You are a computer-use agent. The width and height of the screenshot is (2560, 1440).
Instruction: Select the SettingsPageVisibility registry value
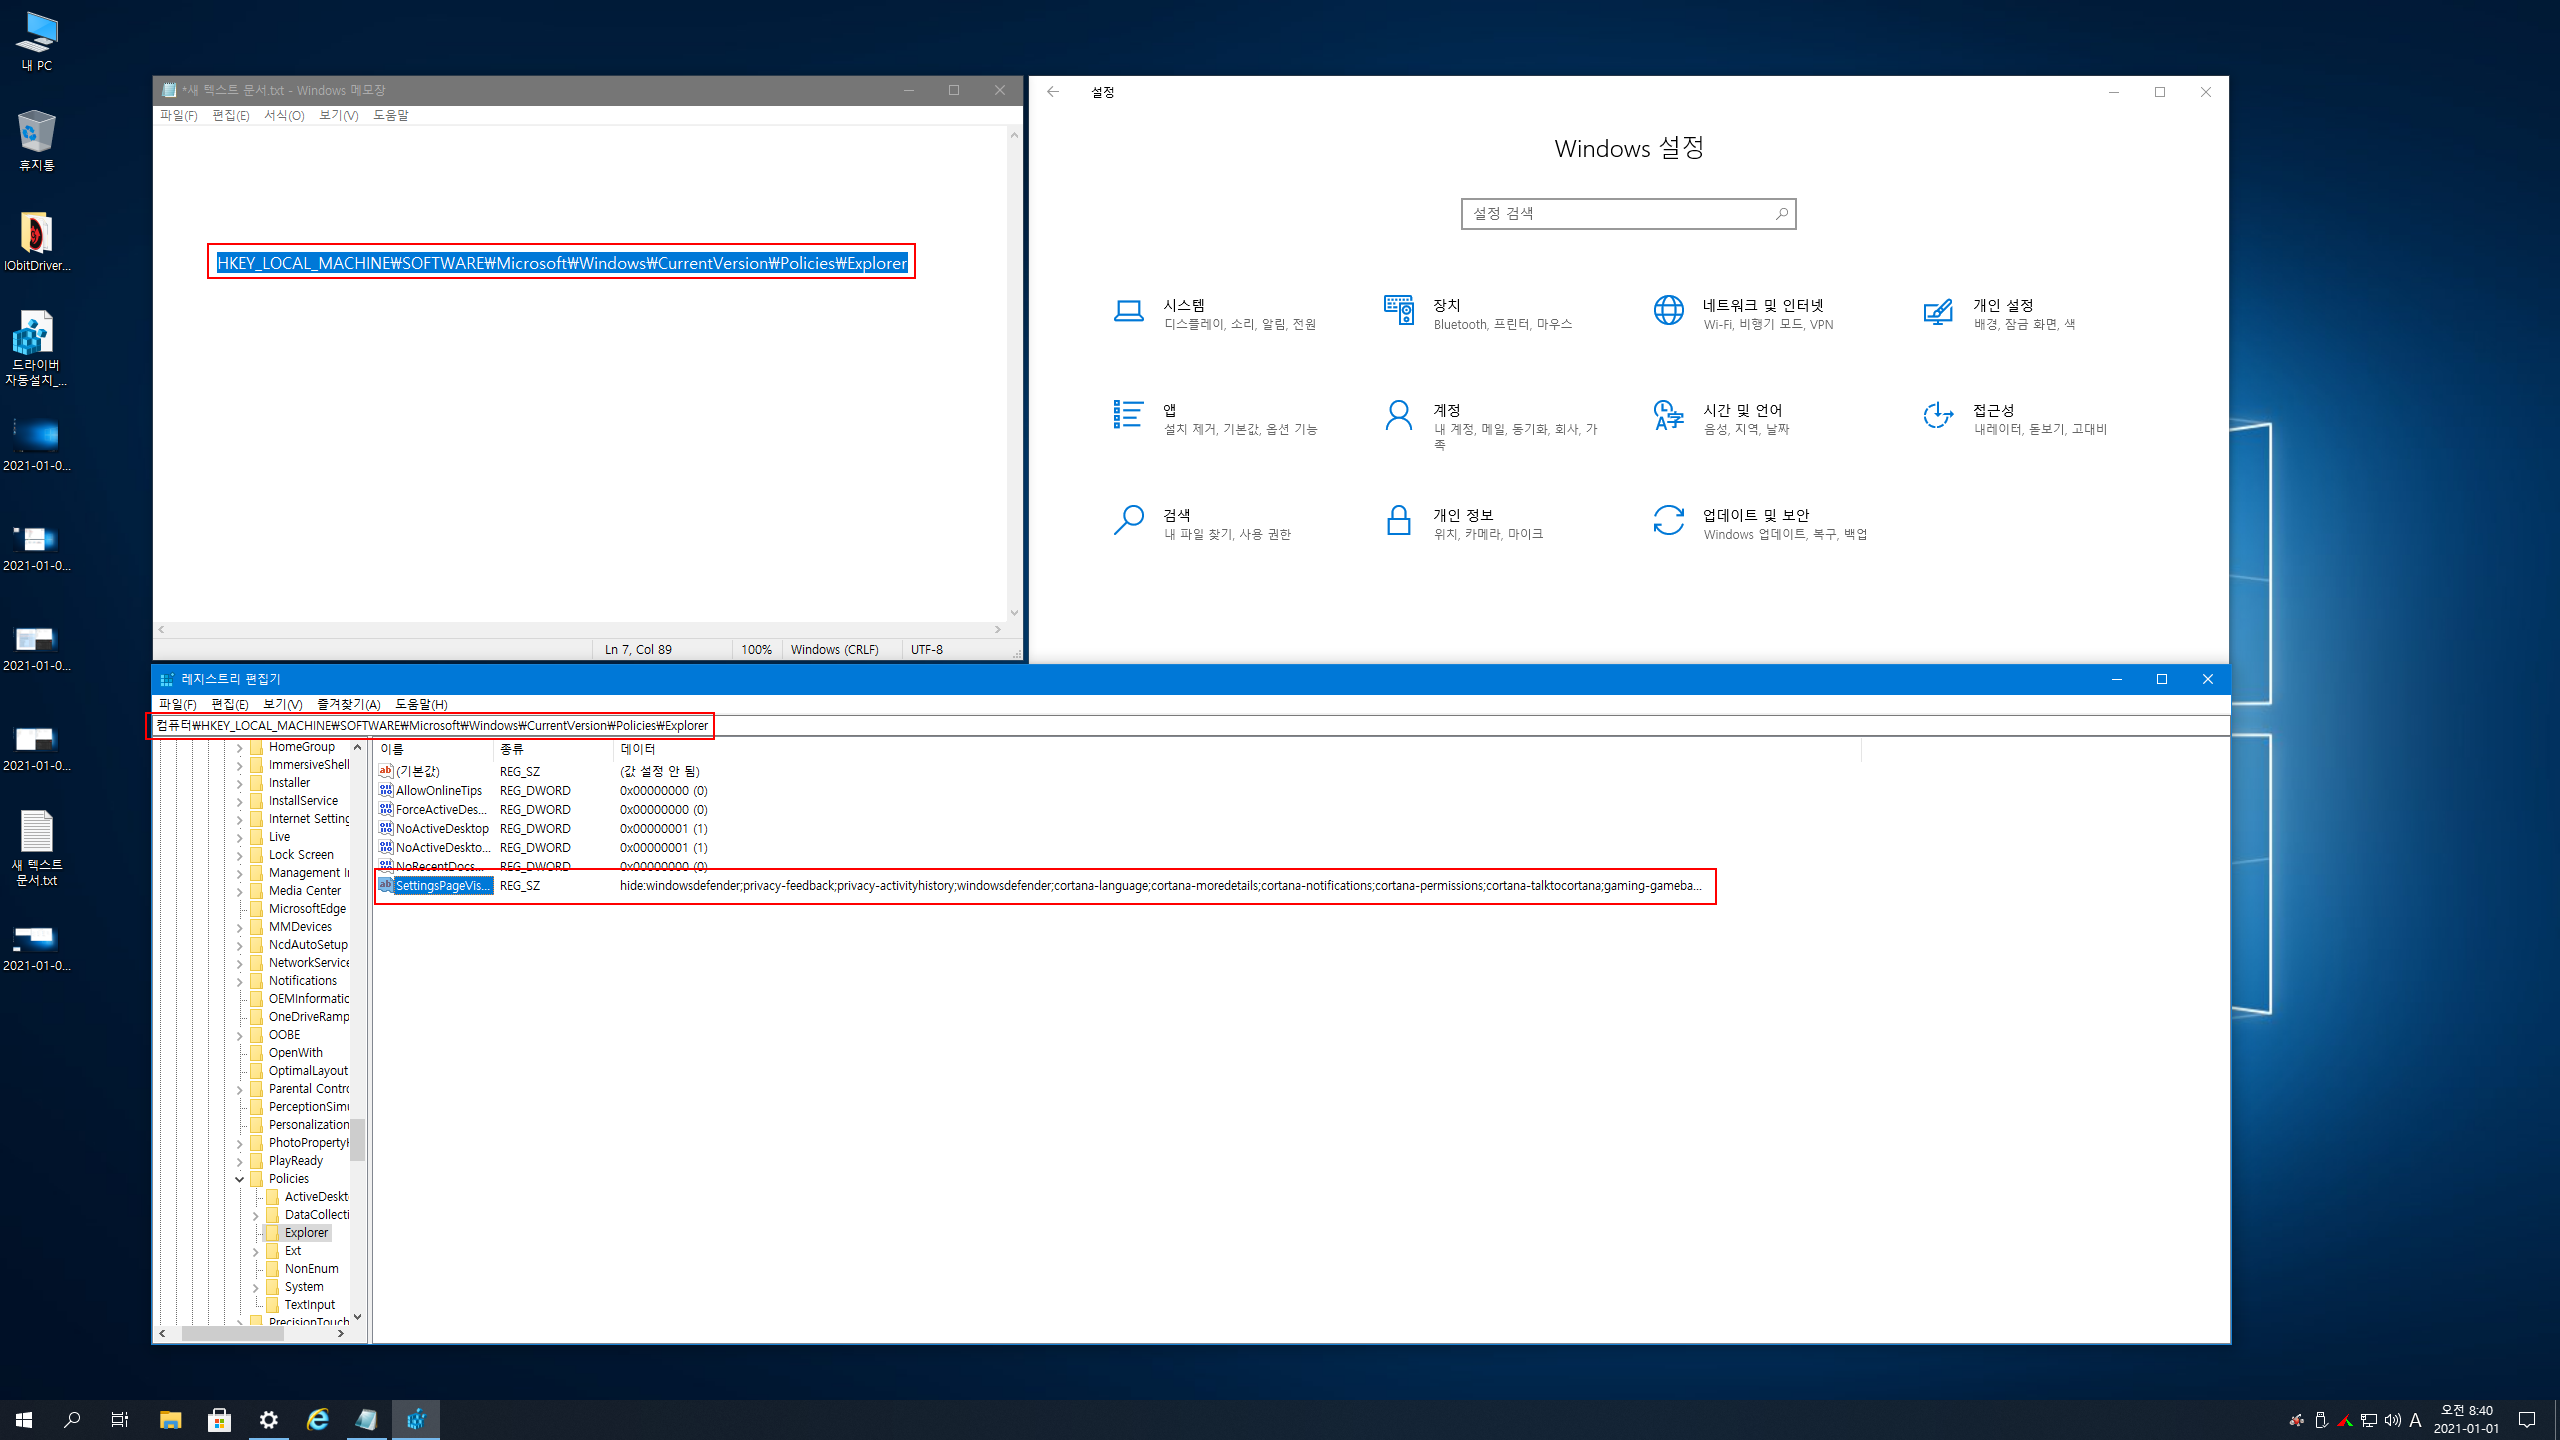point(442,886)
